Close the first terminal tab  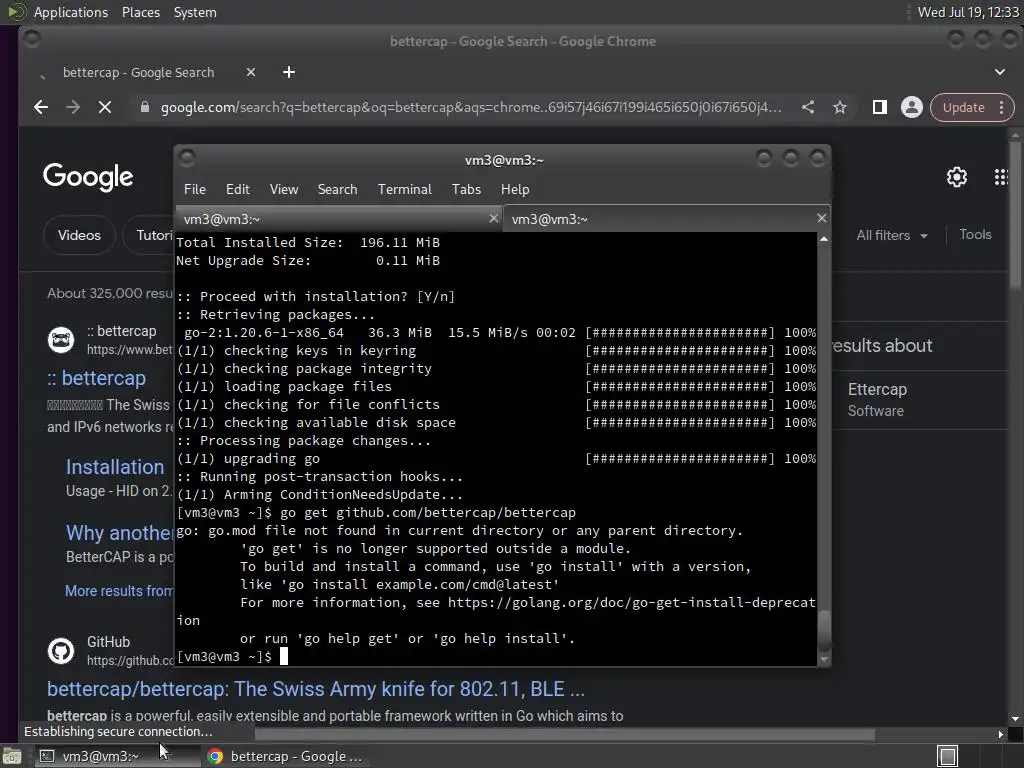point(494,219)
